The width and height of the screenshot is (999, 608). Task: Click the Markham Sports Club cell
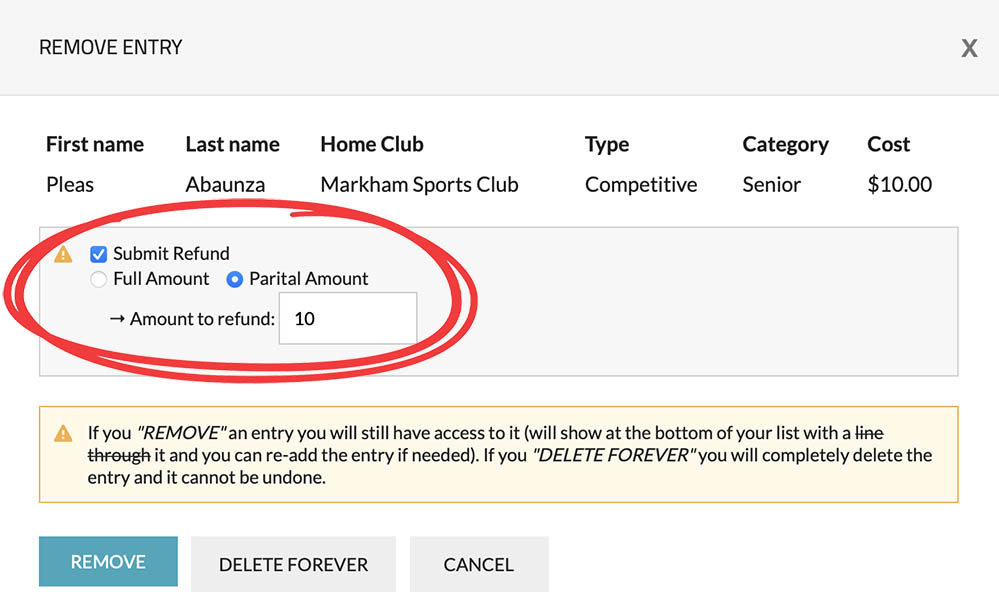pyautogui.click(x=419, y=185)
